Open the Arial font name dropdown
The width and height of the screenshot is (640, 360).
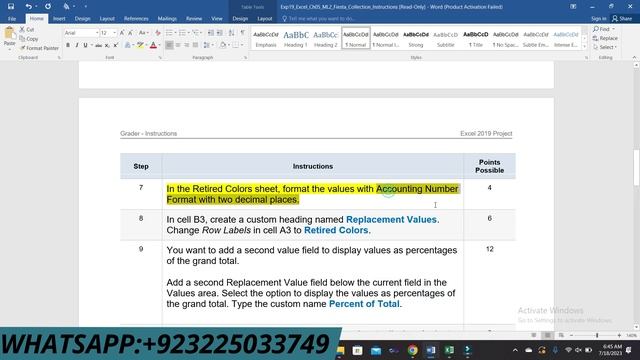(97, 33)
